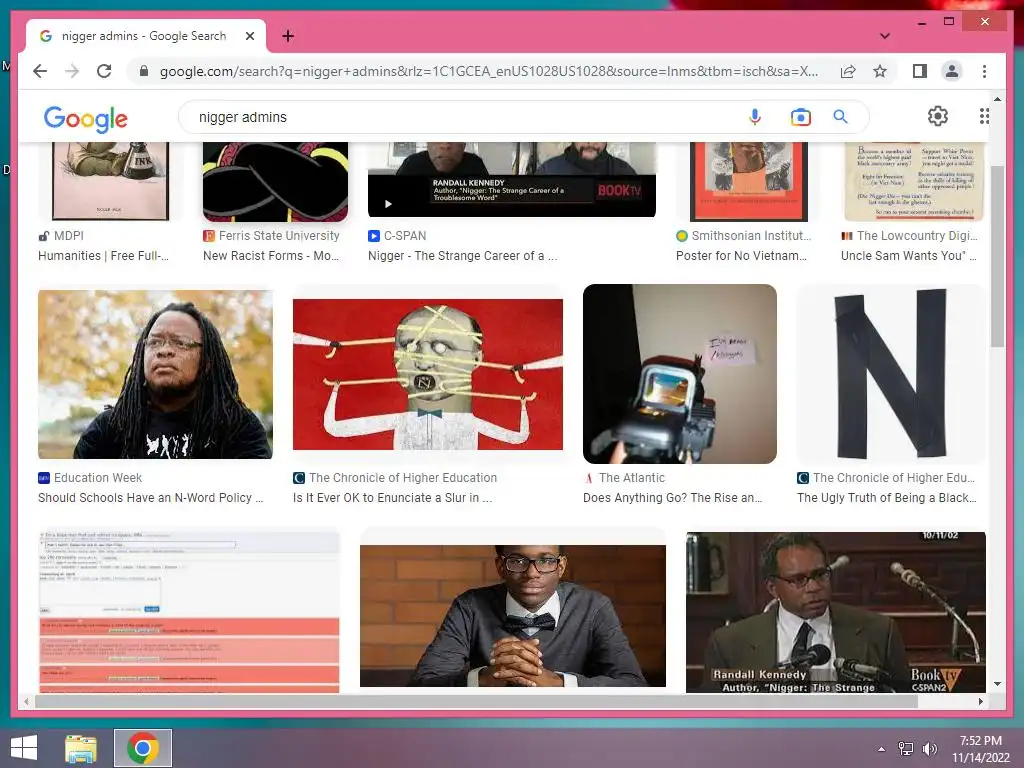Search by image with the camera icon
Screen dimensions: 1024x768
pos(800,117)
